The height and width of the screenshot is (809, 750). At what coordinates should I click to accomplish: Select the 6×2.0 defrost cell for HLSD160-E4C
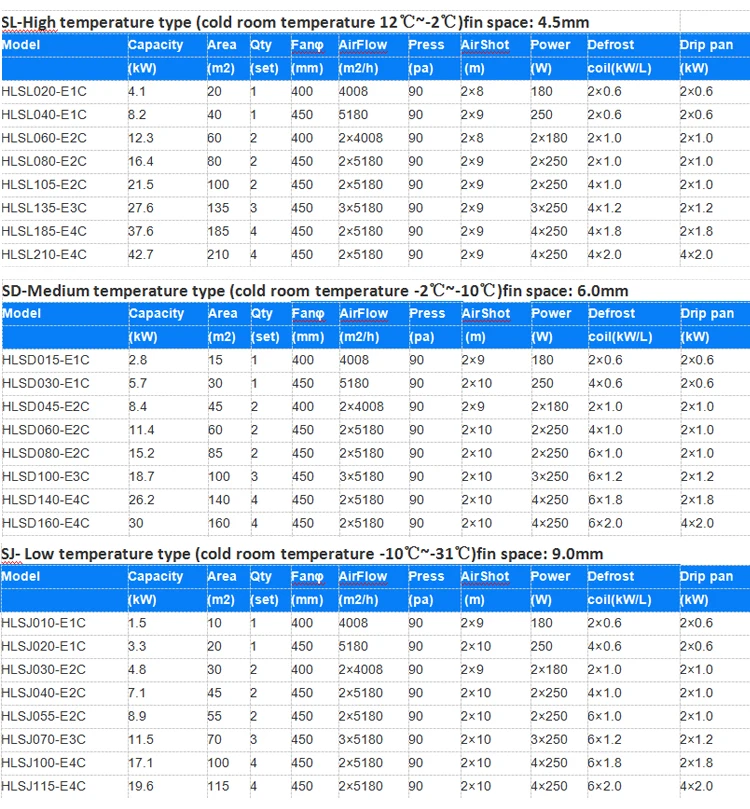coord(604,523)
